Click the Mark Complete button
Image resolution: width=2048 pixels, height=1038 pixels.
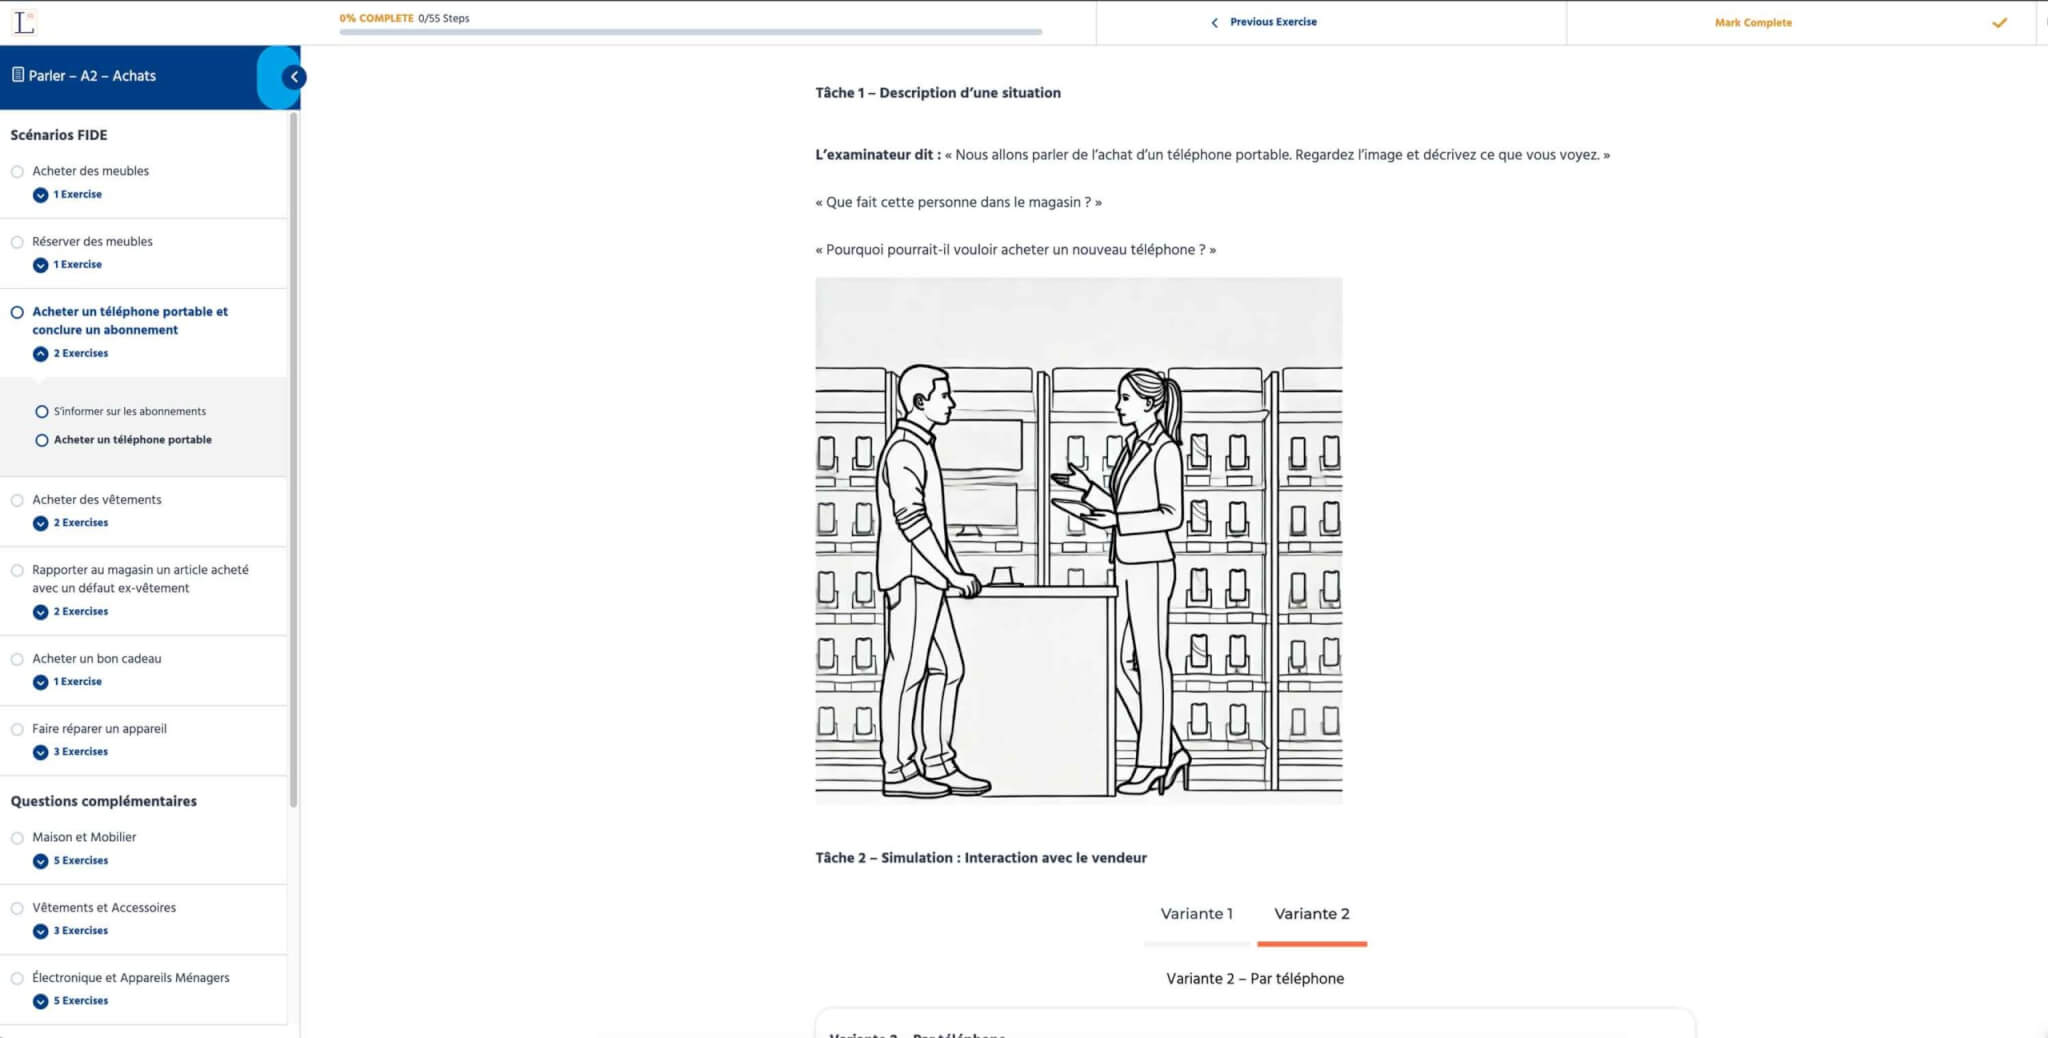1752,22
